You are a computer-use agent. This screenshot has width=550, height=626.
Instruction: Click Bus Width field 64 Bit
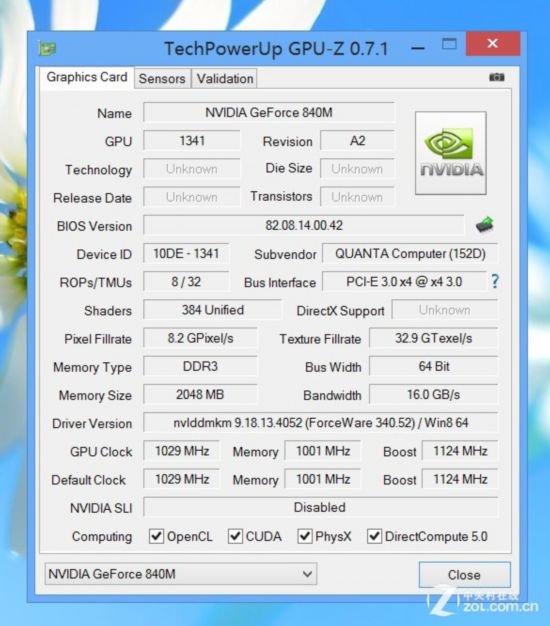pyautogui.click(x=433, y=366)
